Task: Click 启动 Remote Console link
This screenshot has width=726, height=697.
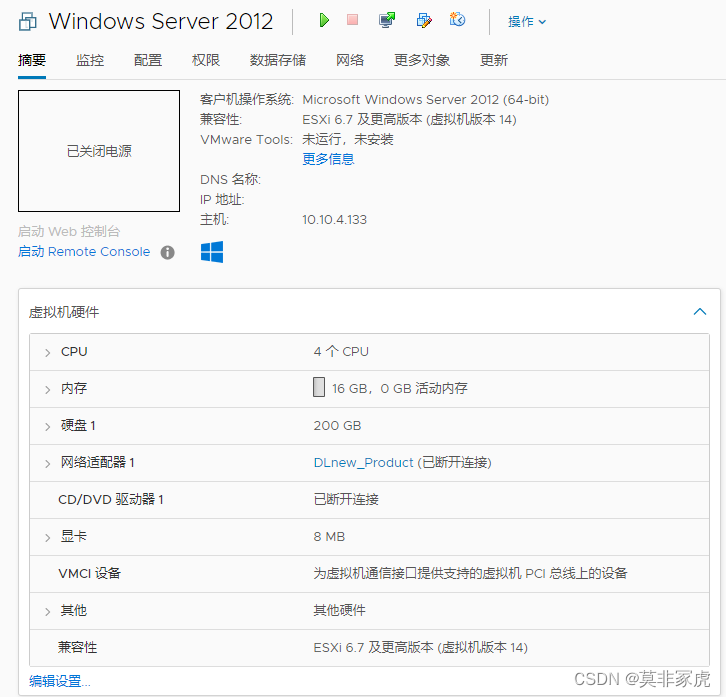Action: [84, 251]
